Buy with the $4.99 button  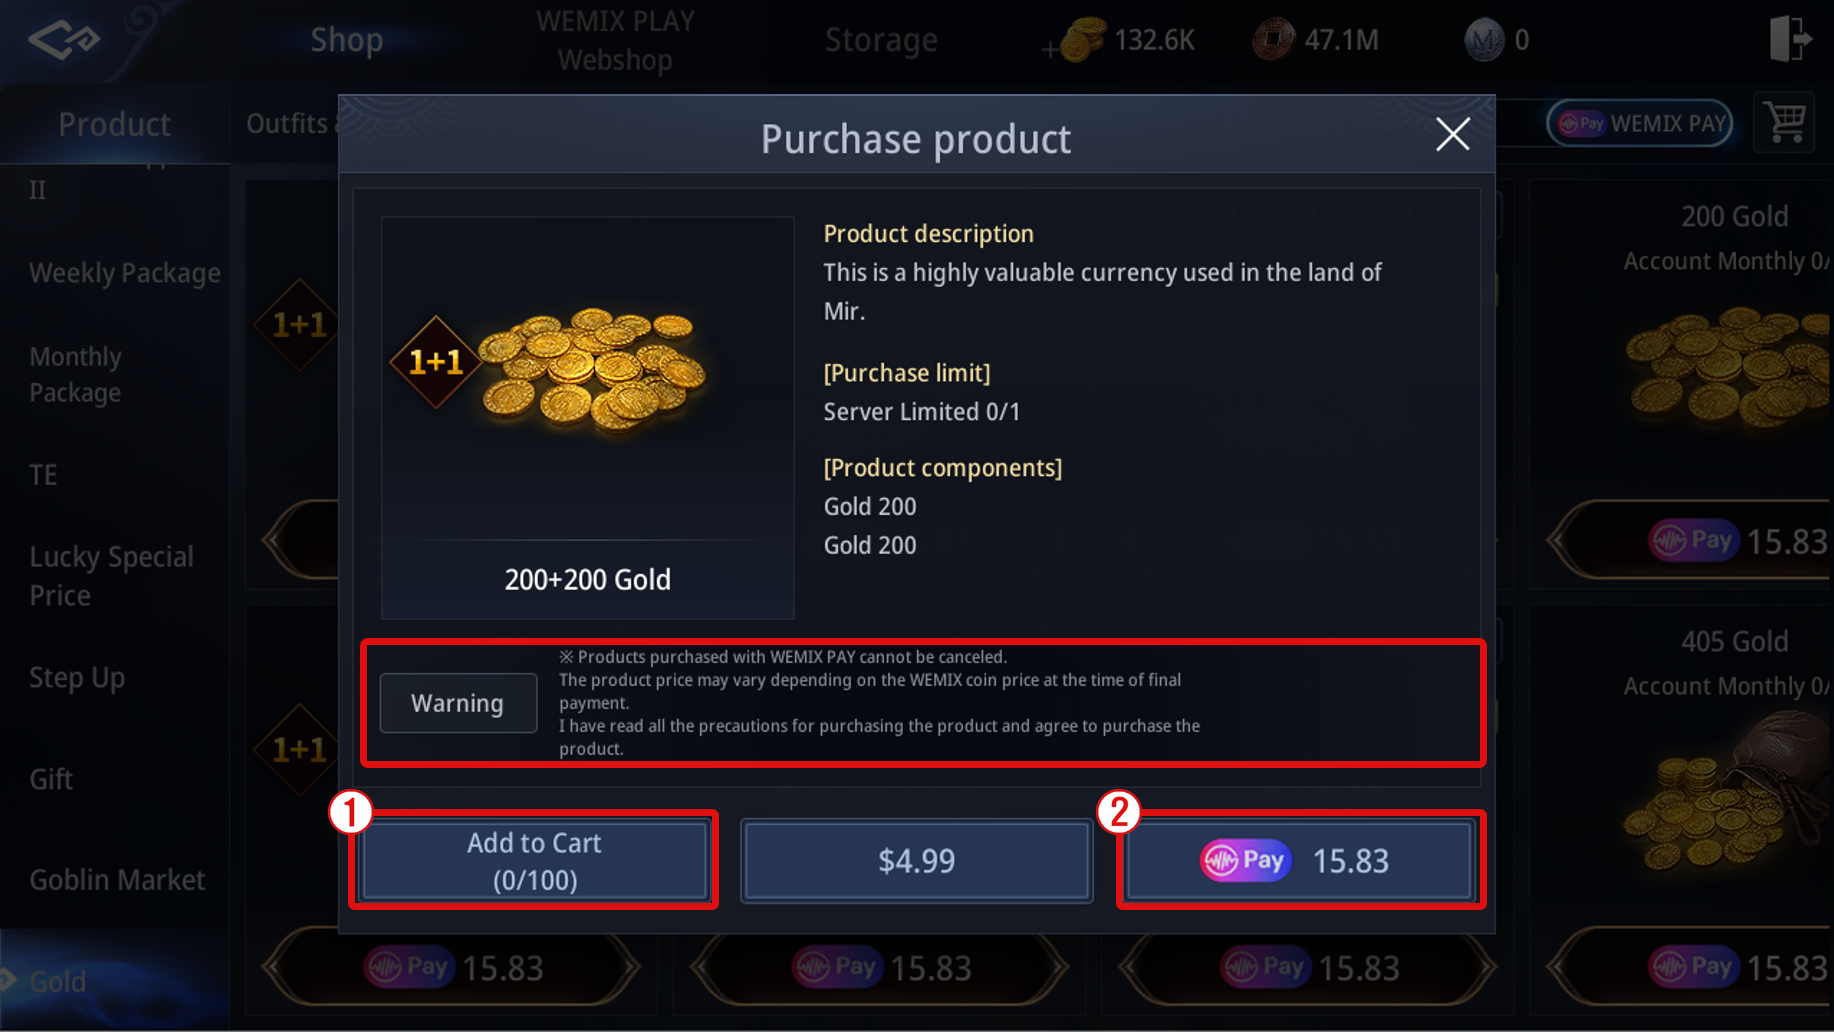(916, 861)
